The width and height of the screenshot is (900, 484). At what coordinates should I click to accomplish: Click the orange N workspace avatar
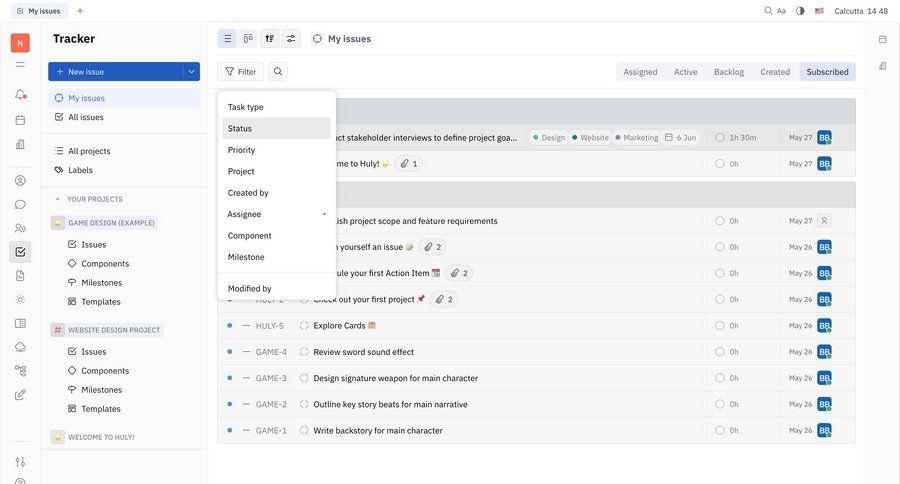[20, 43]
